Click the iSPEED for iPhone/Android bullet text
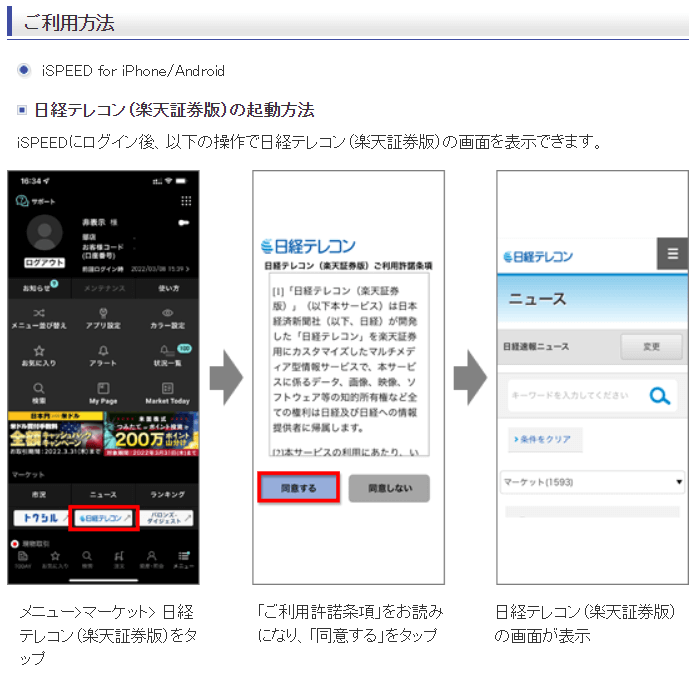 133,71
